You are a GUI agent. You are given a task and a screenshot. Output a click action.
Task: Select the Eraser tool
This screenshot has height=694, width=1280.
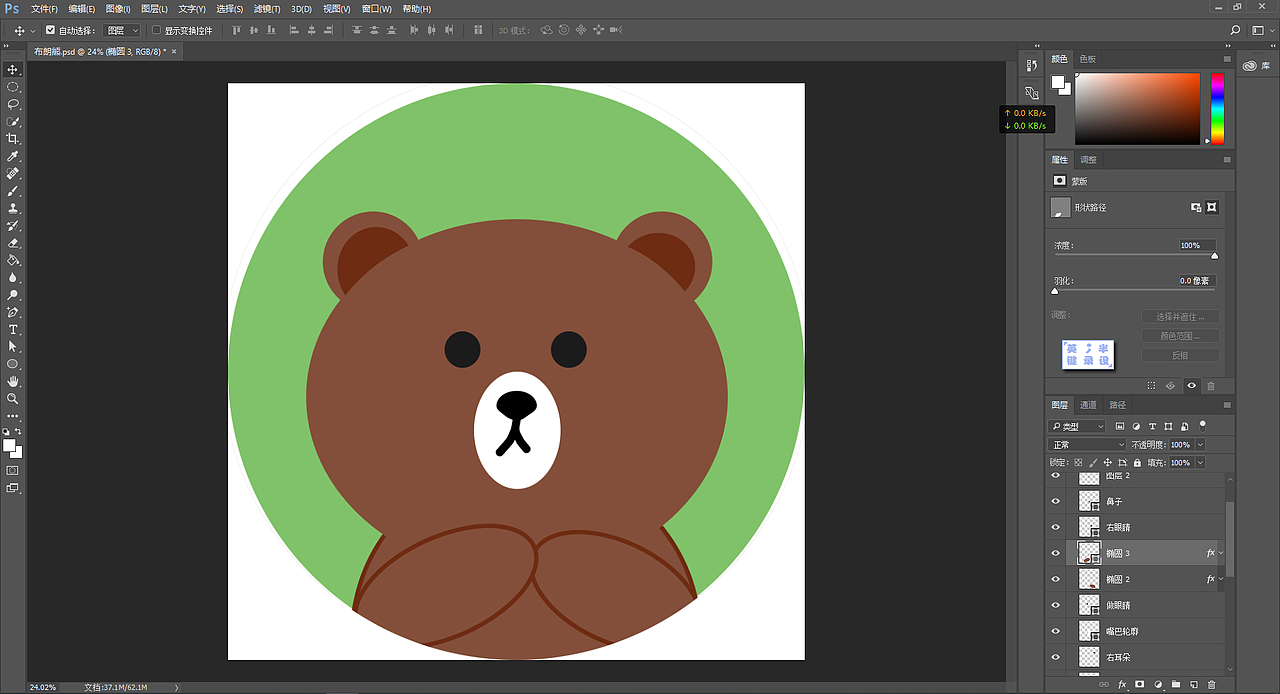[x=13, y=243]
